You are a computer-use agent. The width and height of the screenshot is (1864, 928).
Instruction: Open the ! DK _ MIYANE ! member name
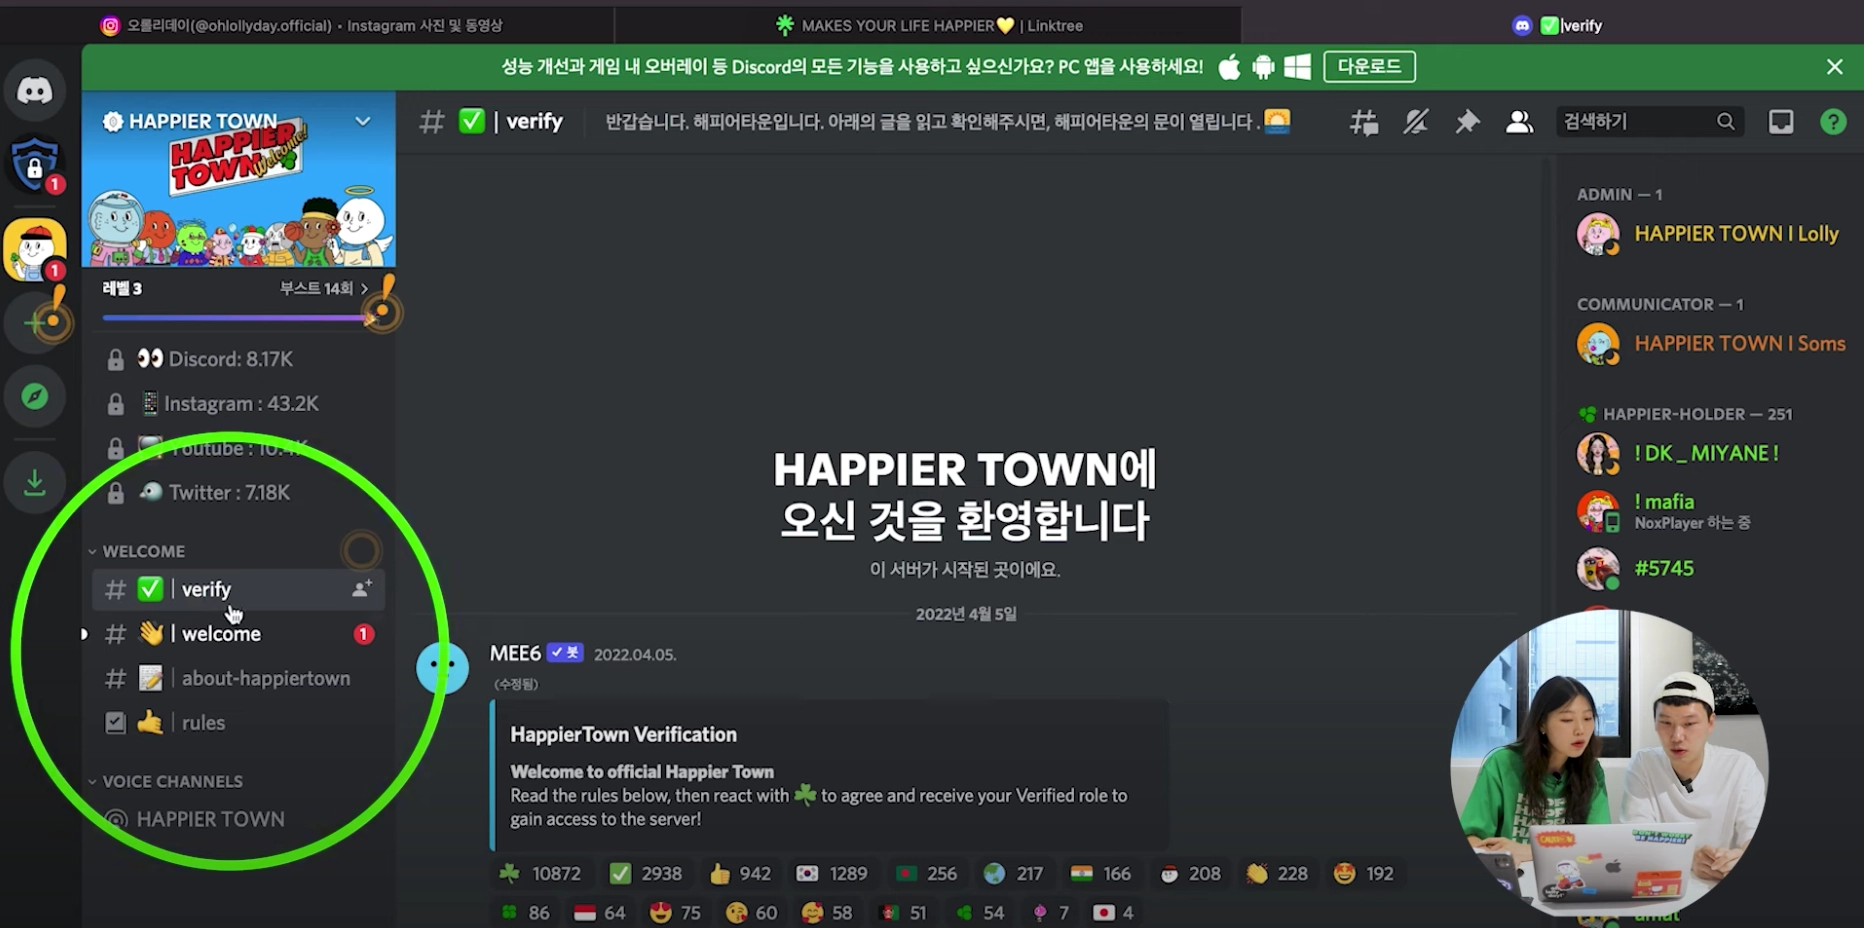click(x=1706, y=454)
